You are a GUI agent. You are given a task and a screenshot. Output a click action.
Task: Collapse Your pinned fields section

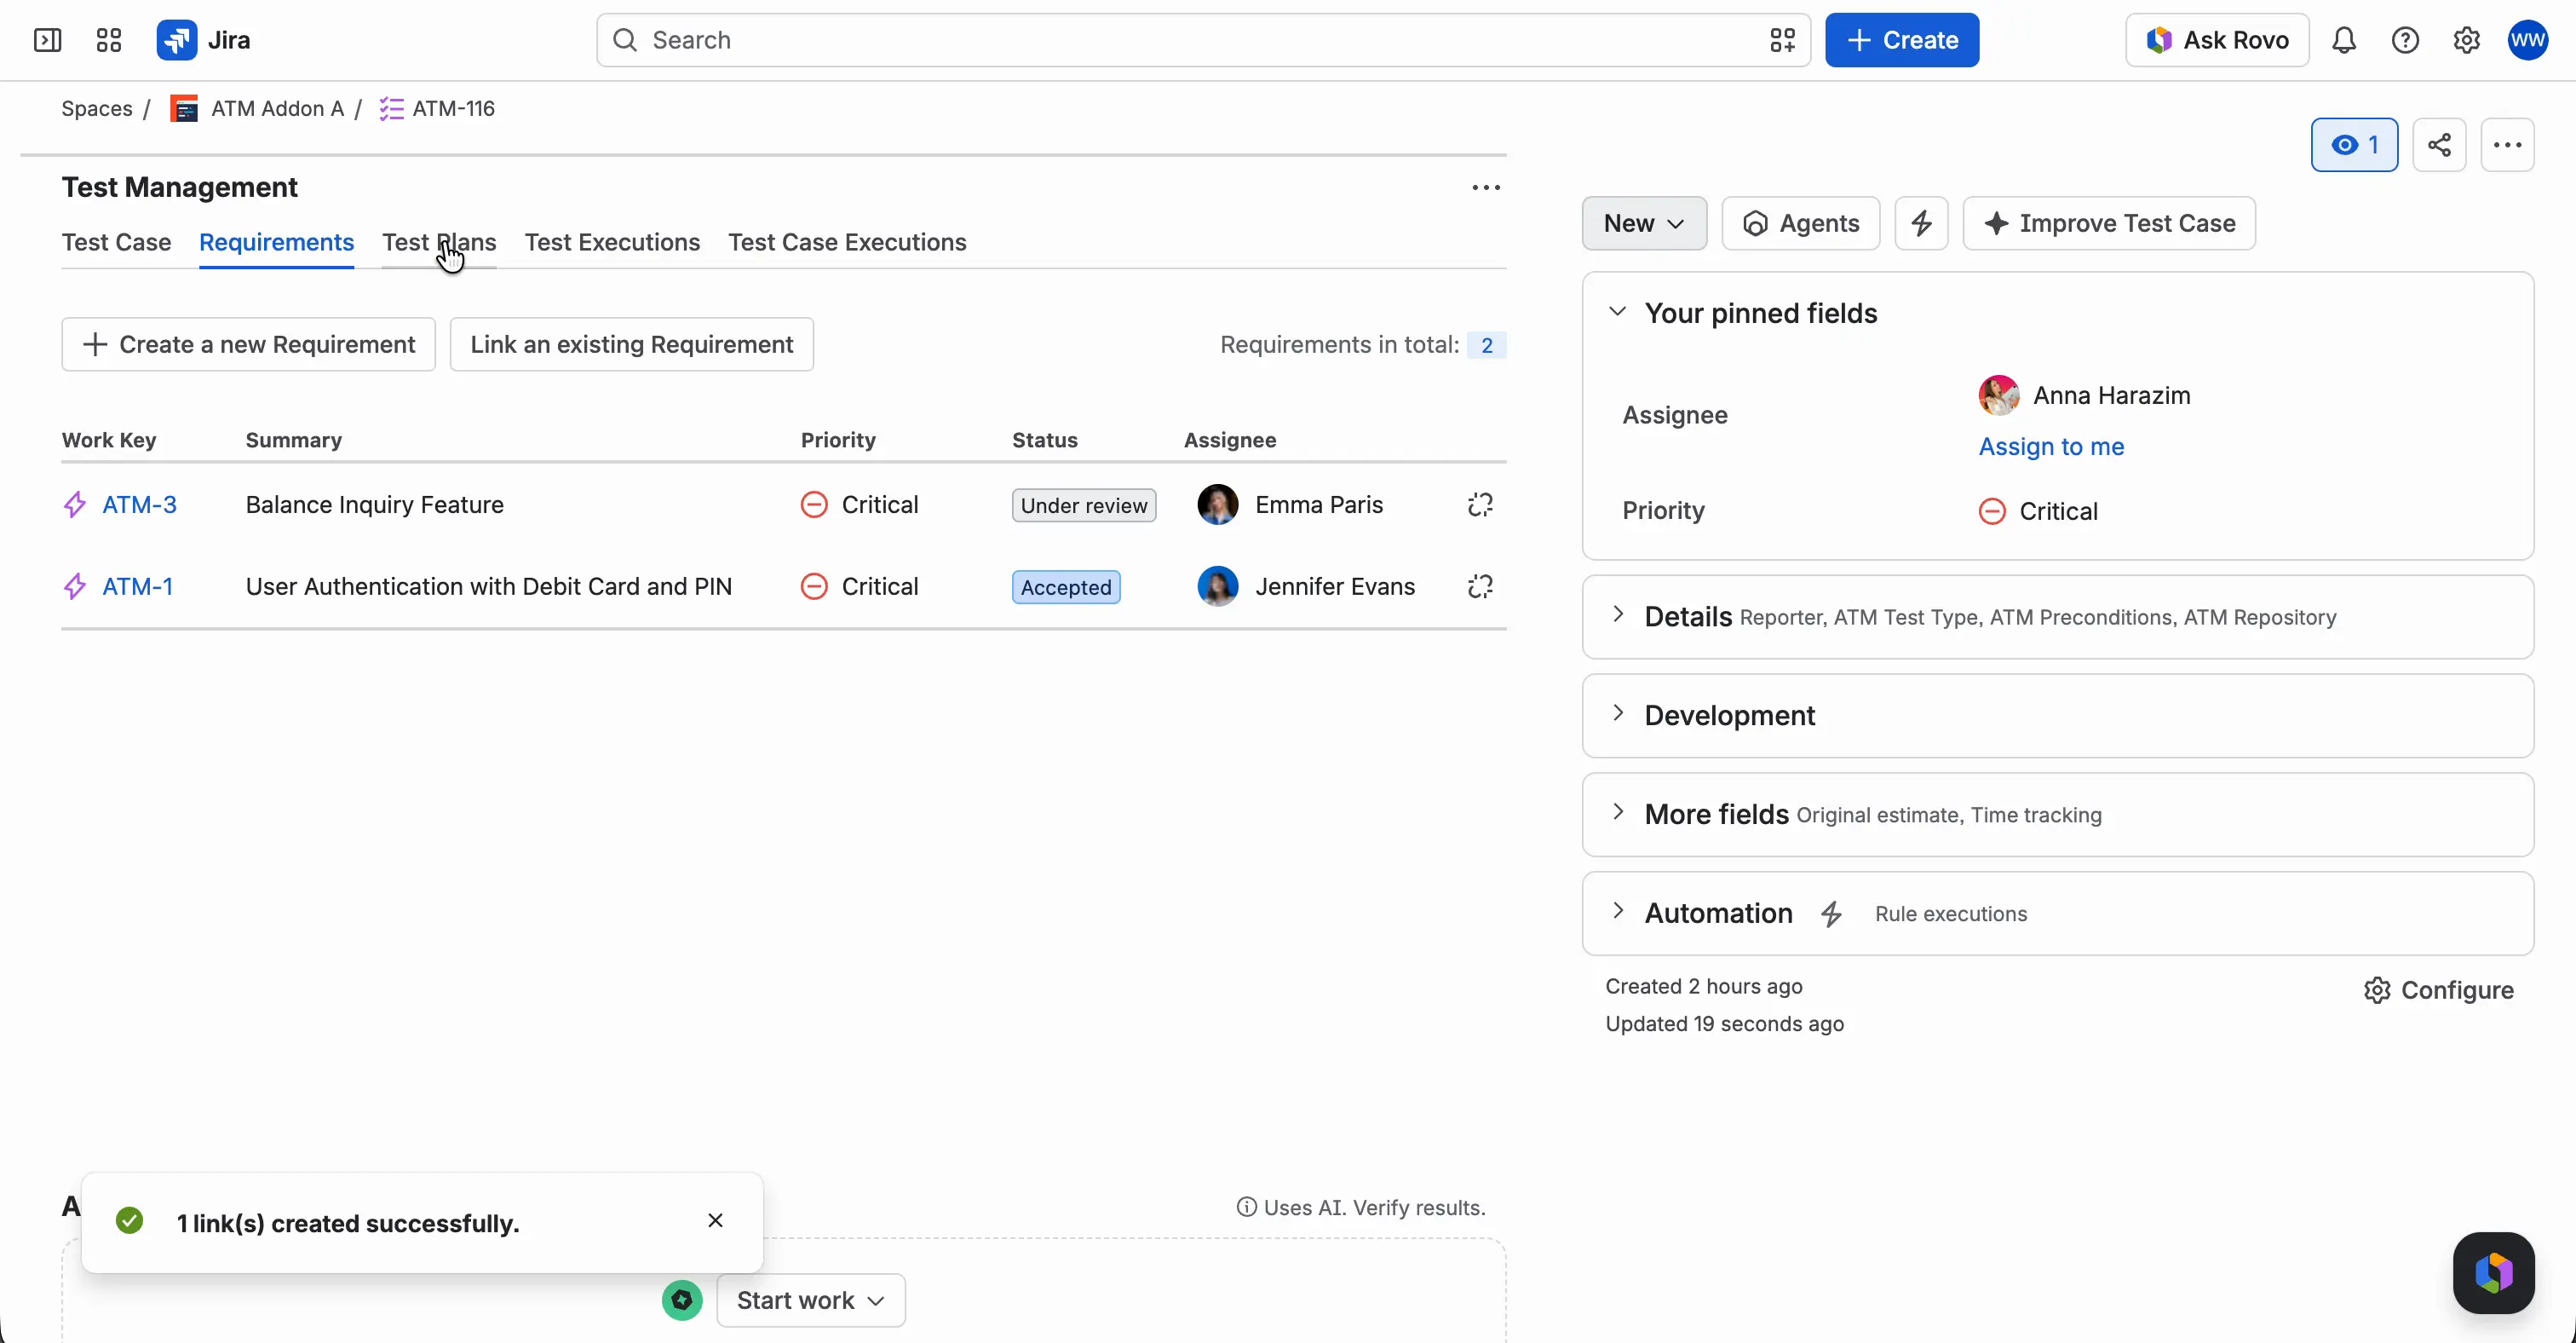coord(1617,312)
